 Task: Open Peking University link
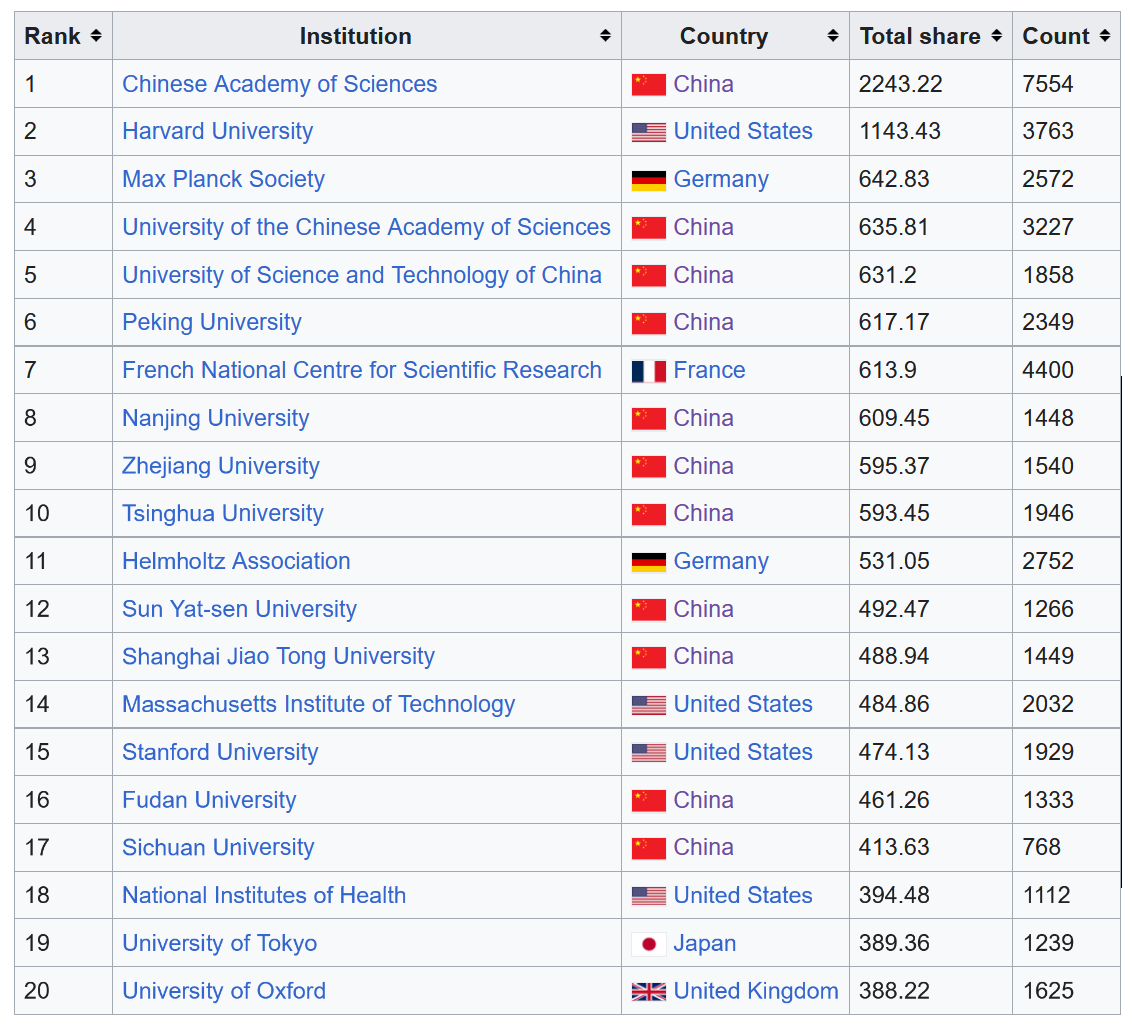point(212,322)
